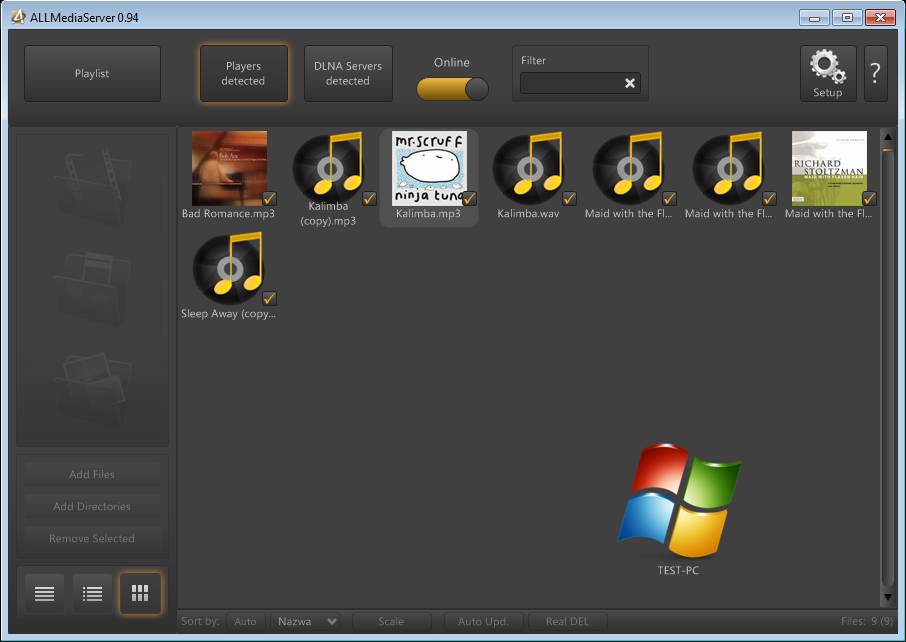
Task: Click the Real DEL button
Action: pos(567,621)
